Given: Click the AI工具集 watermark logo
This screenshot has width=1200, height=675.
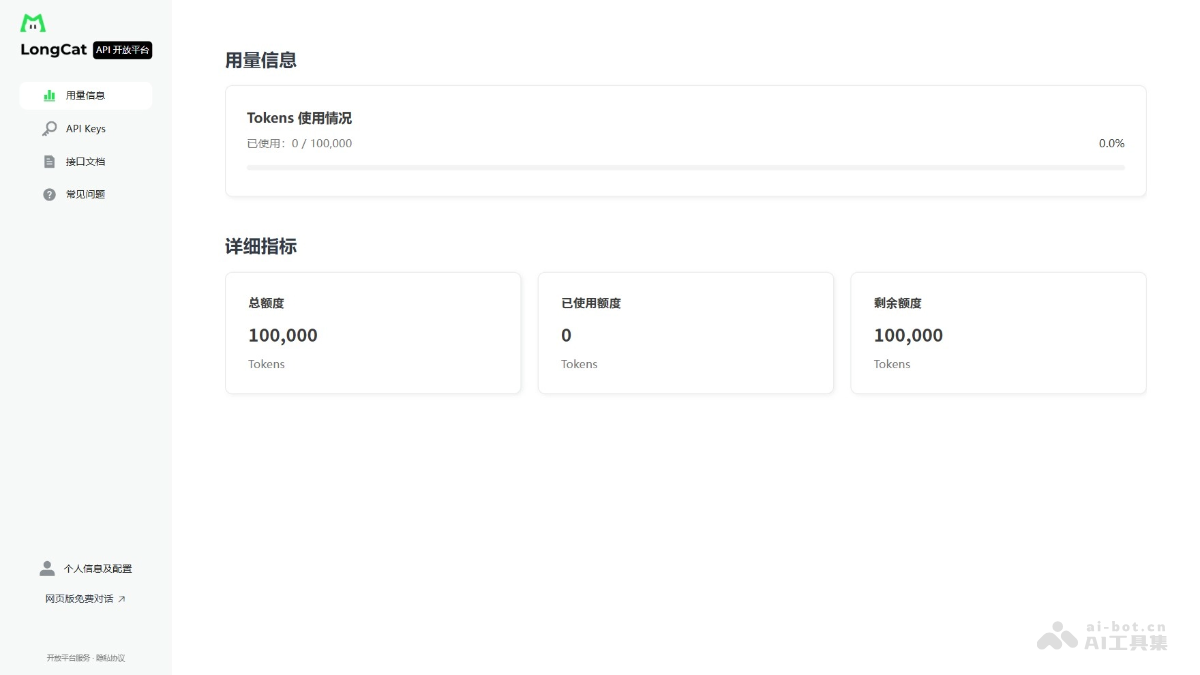Looking at the screenshot, I should 1101,636.
